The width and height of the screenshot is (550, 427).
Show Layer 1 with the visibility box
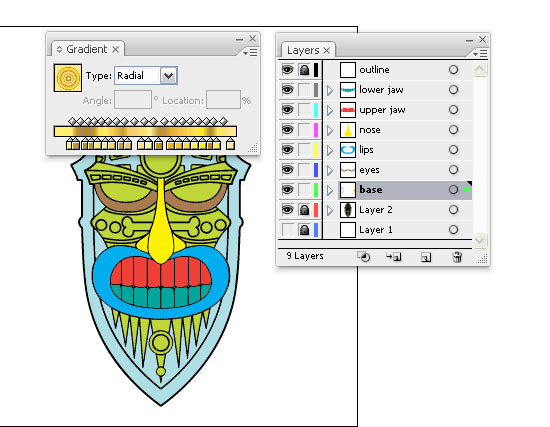tap(288, 230)
